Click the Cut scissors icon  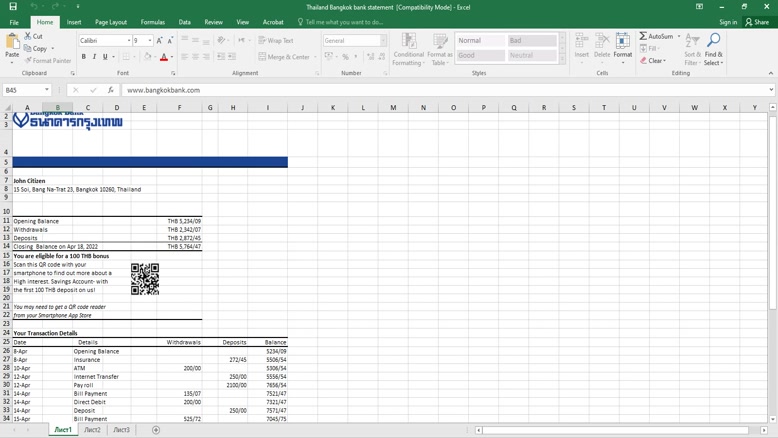(29, 36)
